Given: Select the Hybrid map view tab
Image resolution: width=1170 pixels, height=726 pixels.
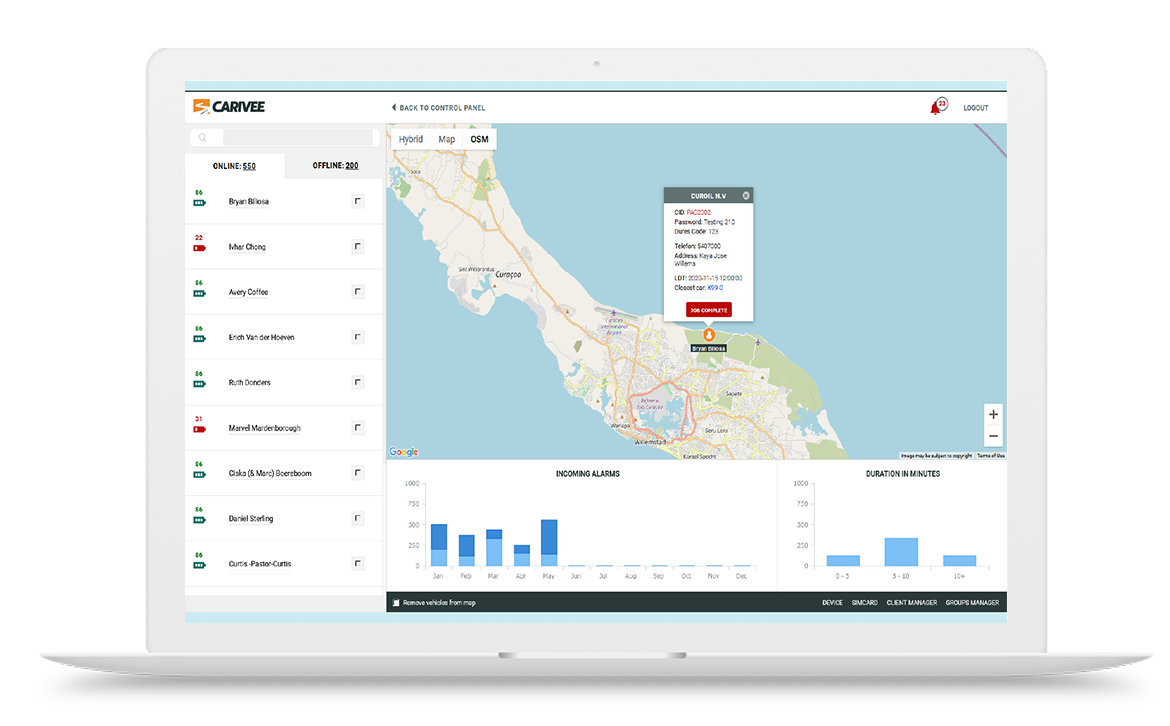Looking at the screenshot, I should coord(410,139).
